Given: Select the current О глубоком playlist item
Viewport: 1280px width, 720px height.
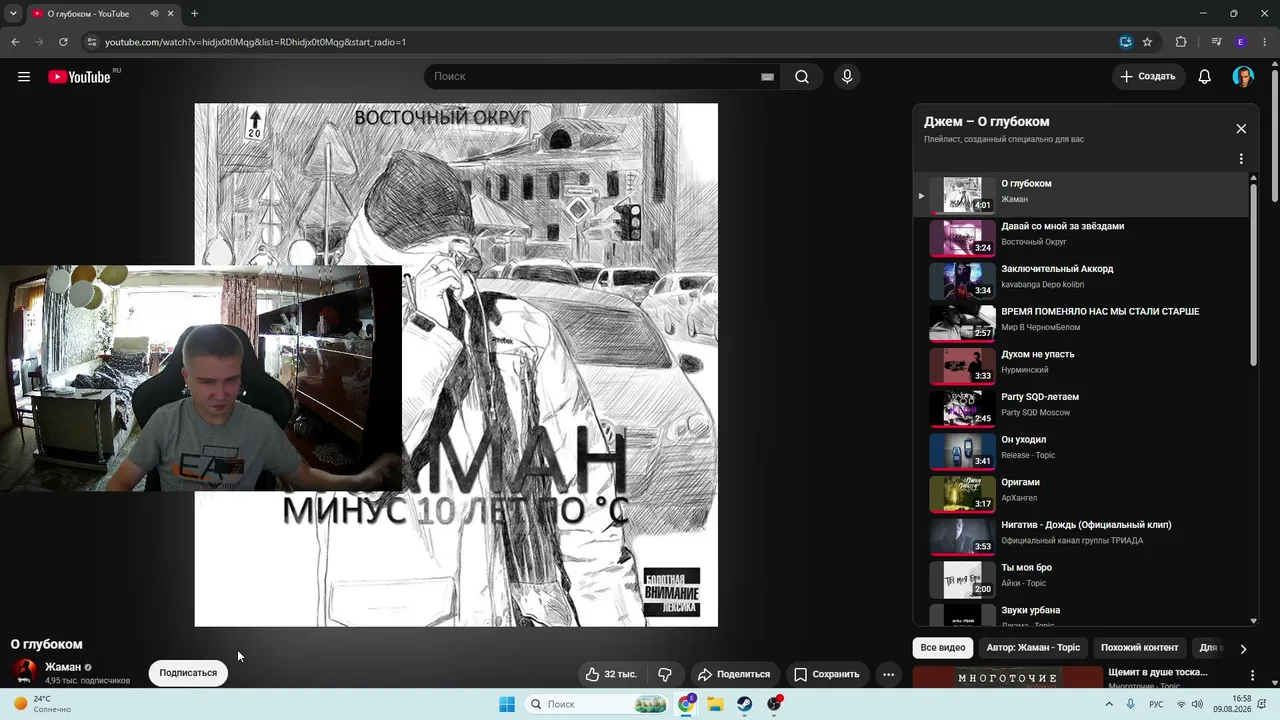Looking at the screenshot, I should click(1082, 195).
